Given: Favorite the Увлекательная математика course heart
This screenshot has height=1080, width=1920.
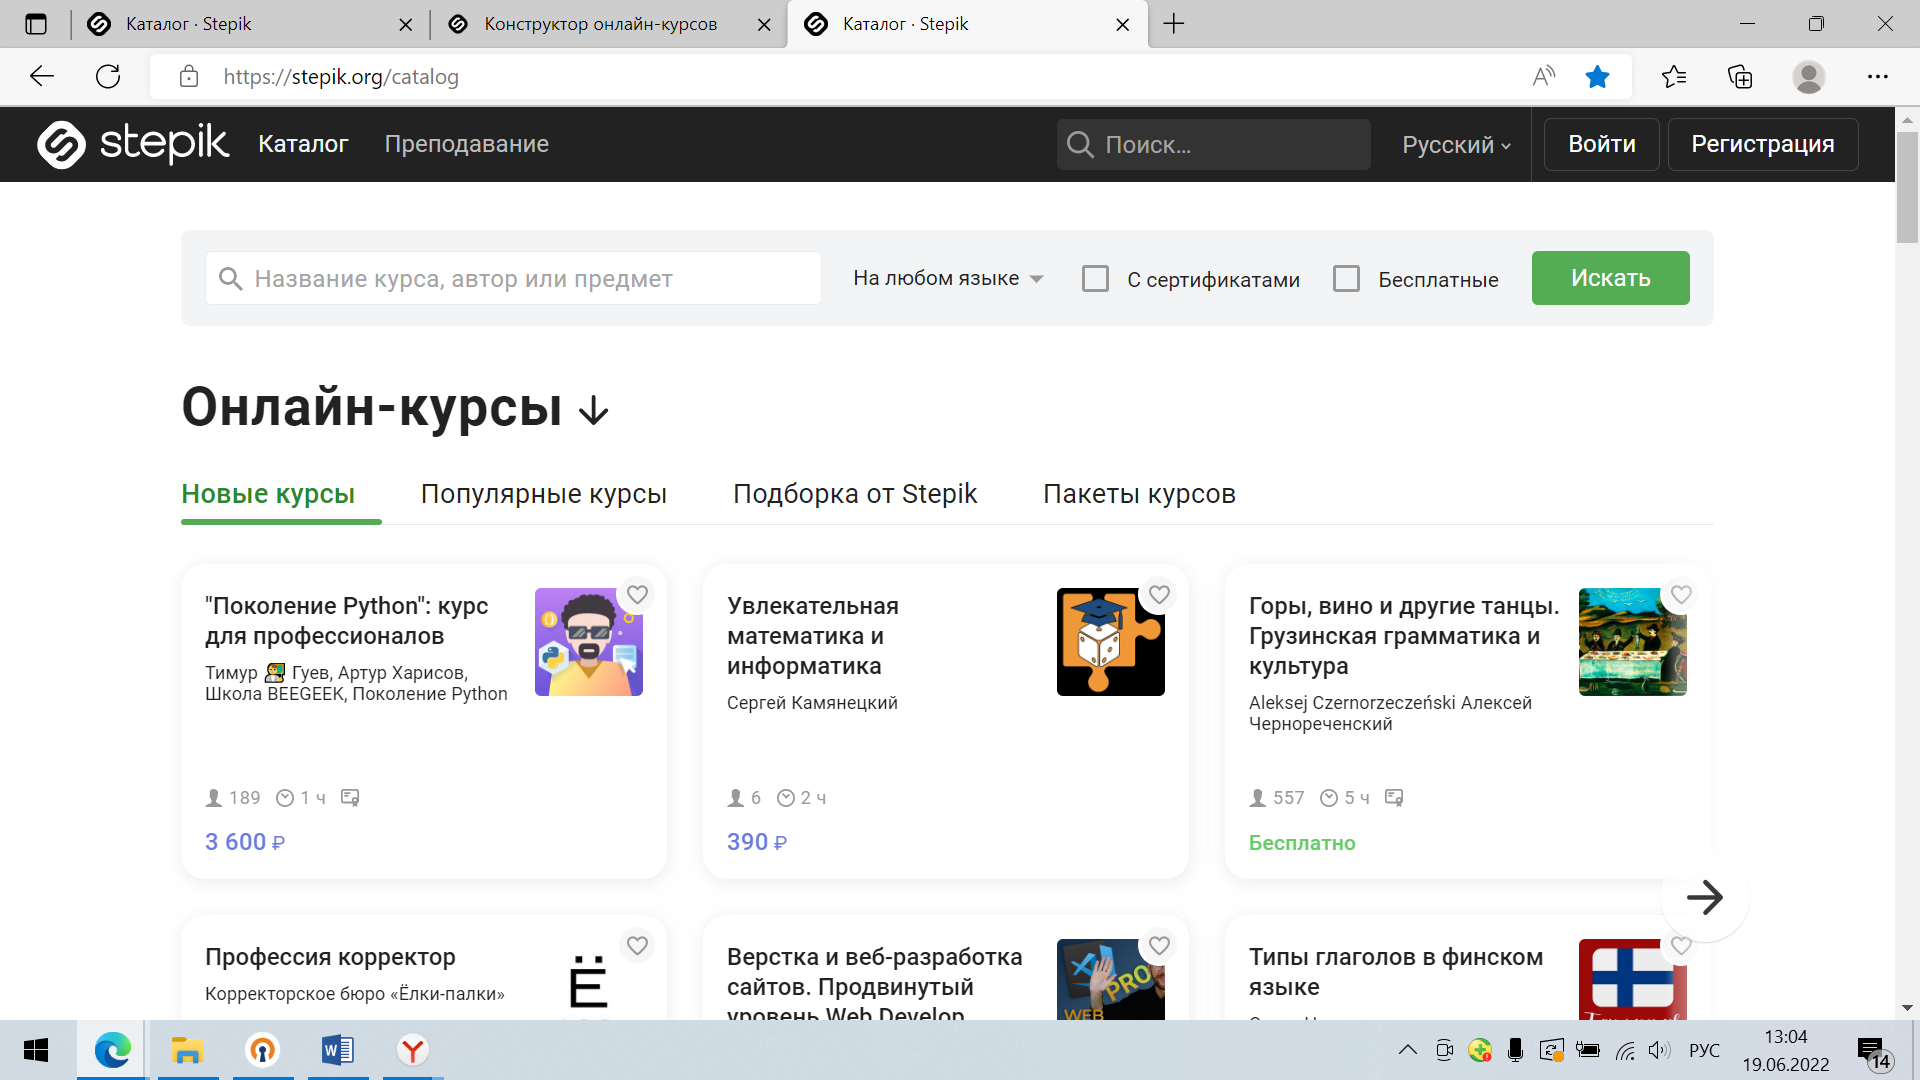Looking at the screenshot, I should [x=1159, y=595].
